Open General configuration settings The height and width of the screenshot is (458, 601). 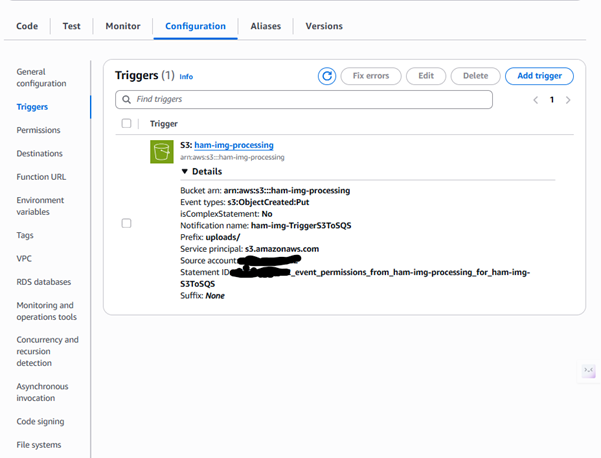pos(41,77)
